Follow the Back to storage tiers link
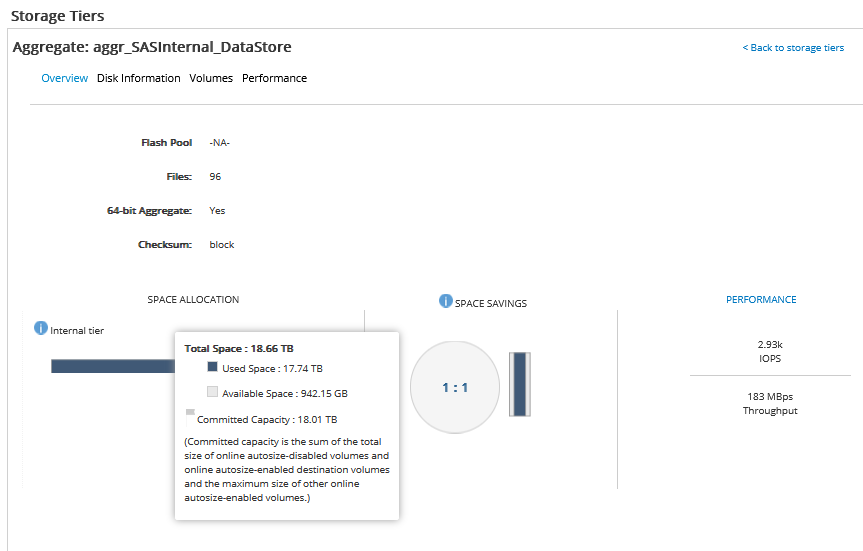Viewport: 863px width, 551px height. pyautogui.click(x=793, y=48)
